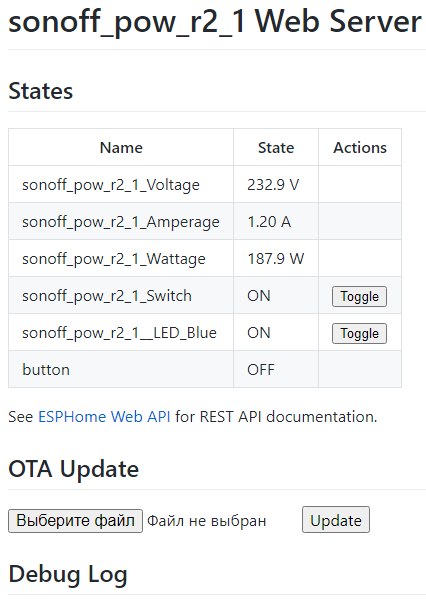The image size is (426, 603).
Task: Click the Update button for OTA
Action: pyautogui.click(x=336, y=520)
